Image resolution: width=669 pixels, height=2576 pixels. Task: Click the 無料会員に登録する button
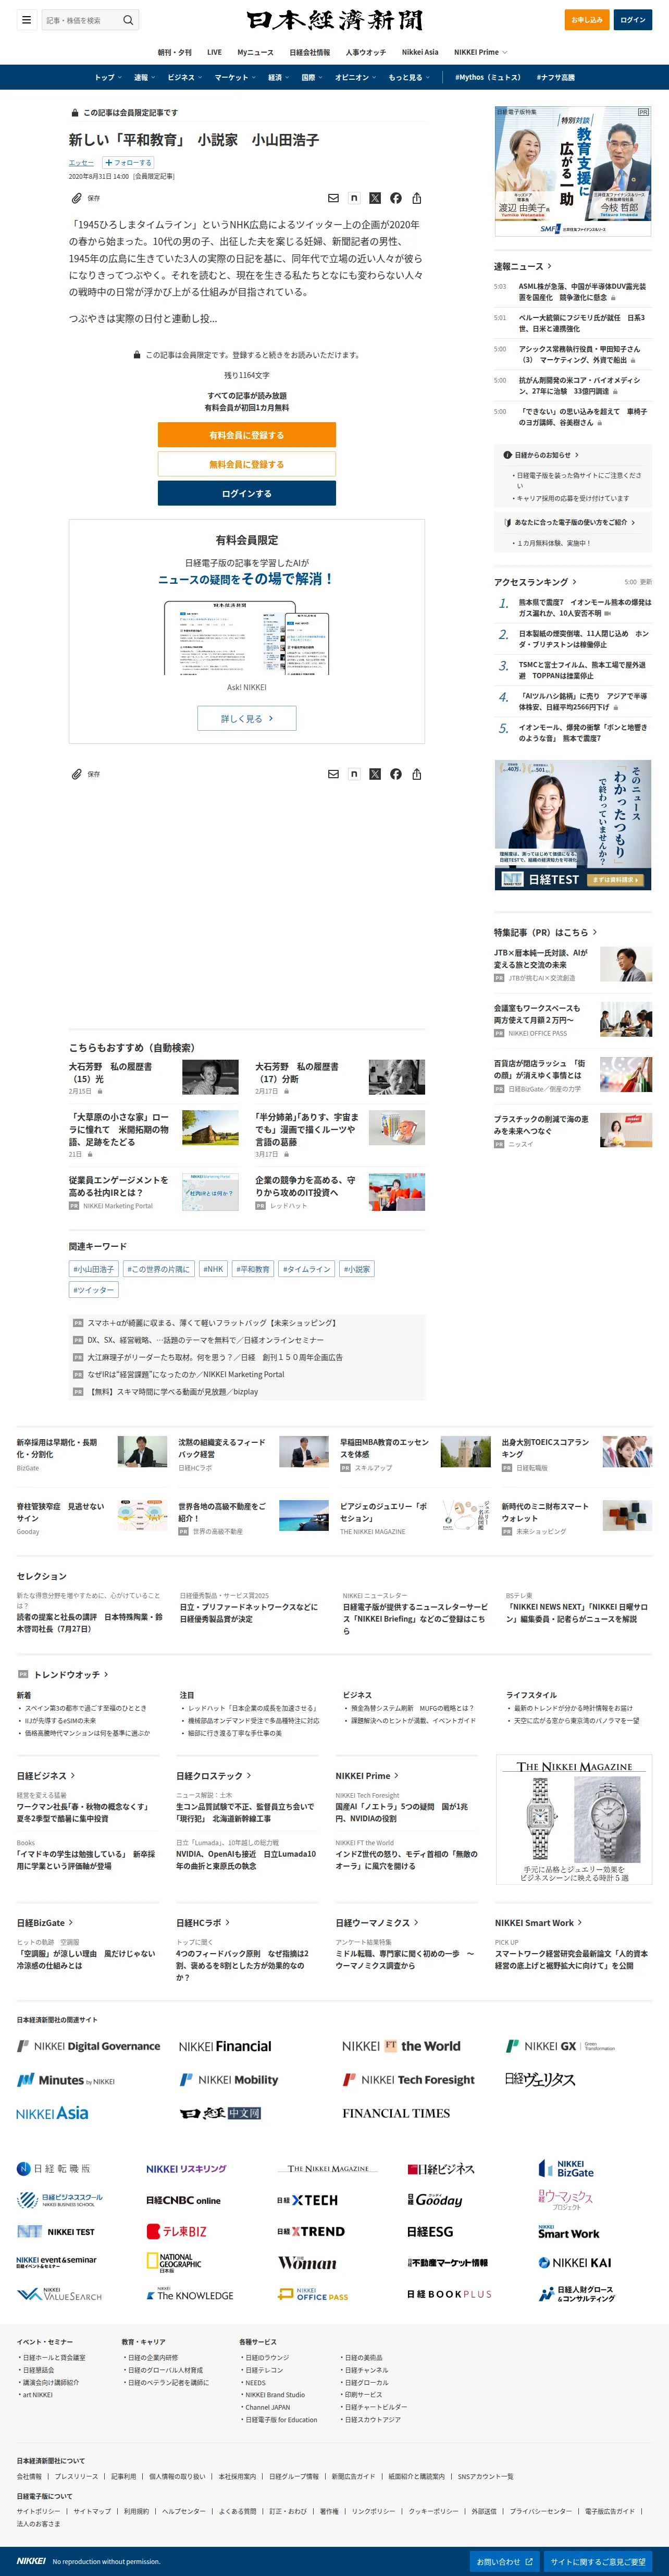[246, 464]
